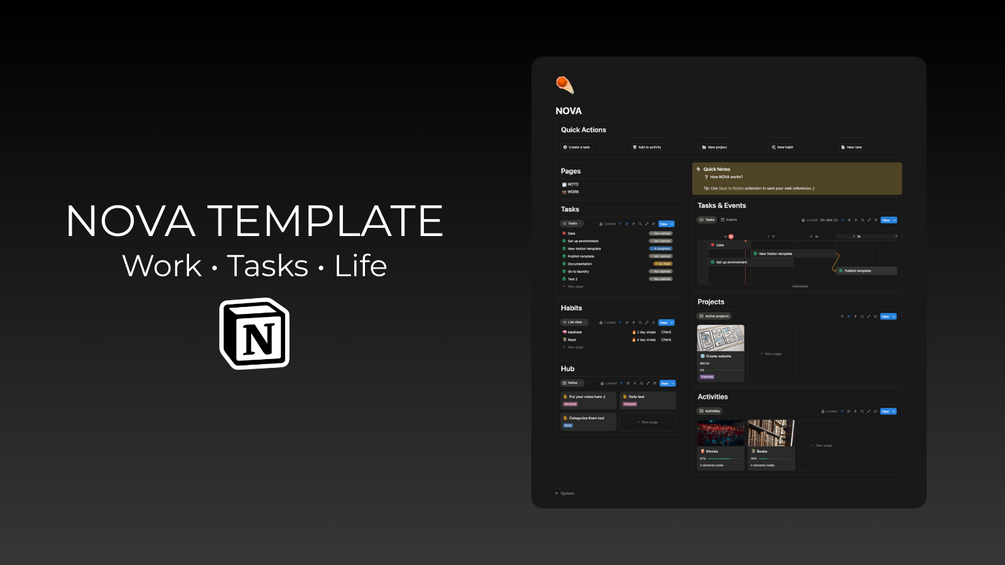Screen dimensions: 1005x565
Task: Click the New project quick action
Action: click(x=715, y=147)
